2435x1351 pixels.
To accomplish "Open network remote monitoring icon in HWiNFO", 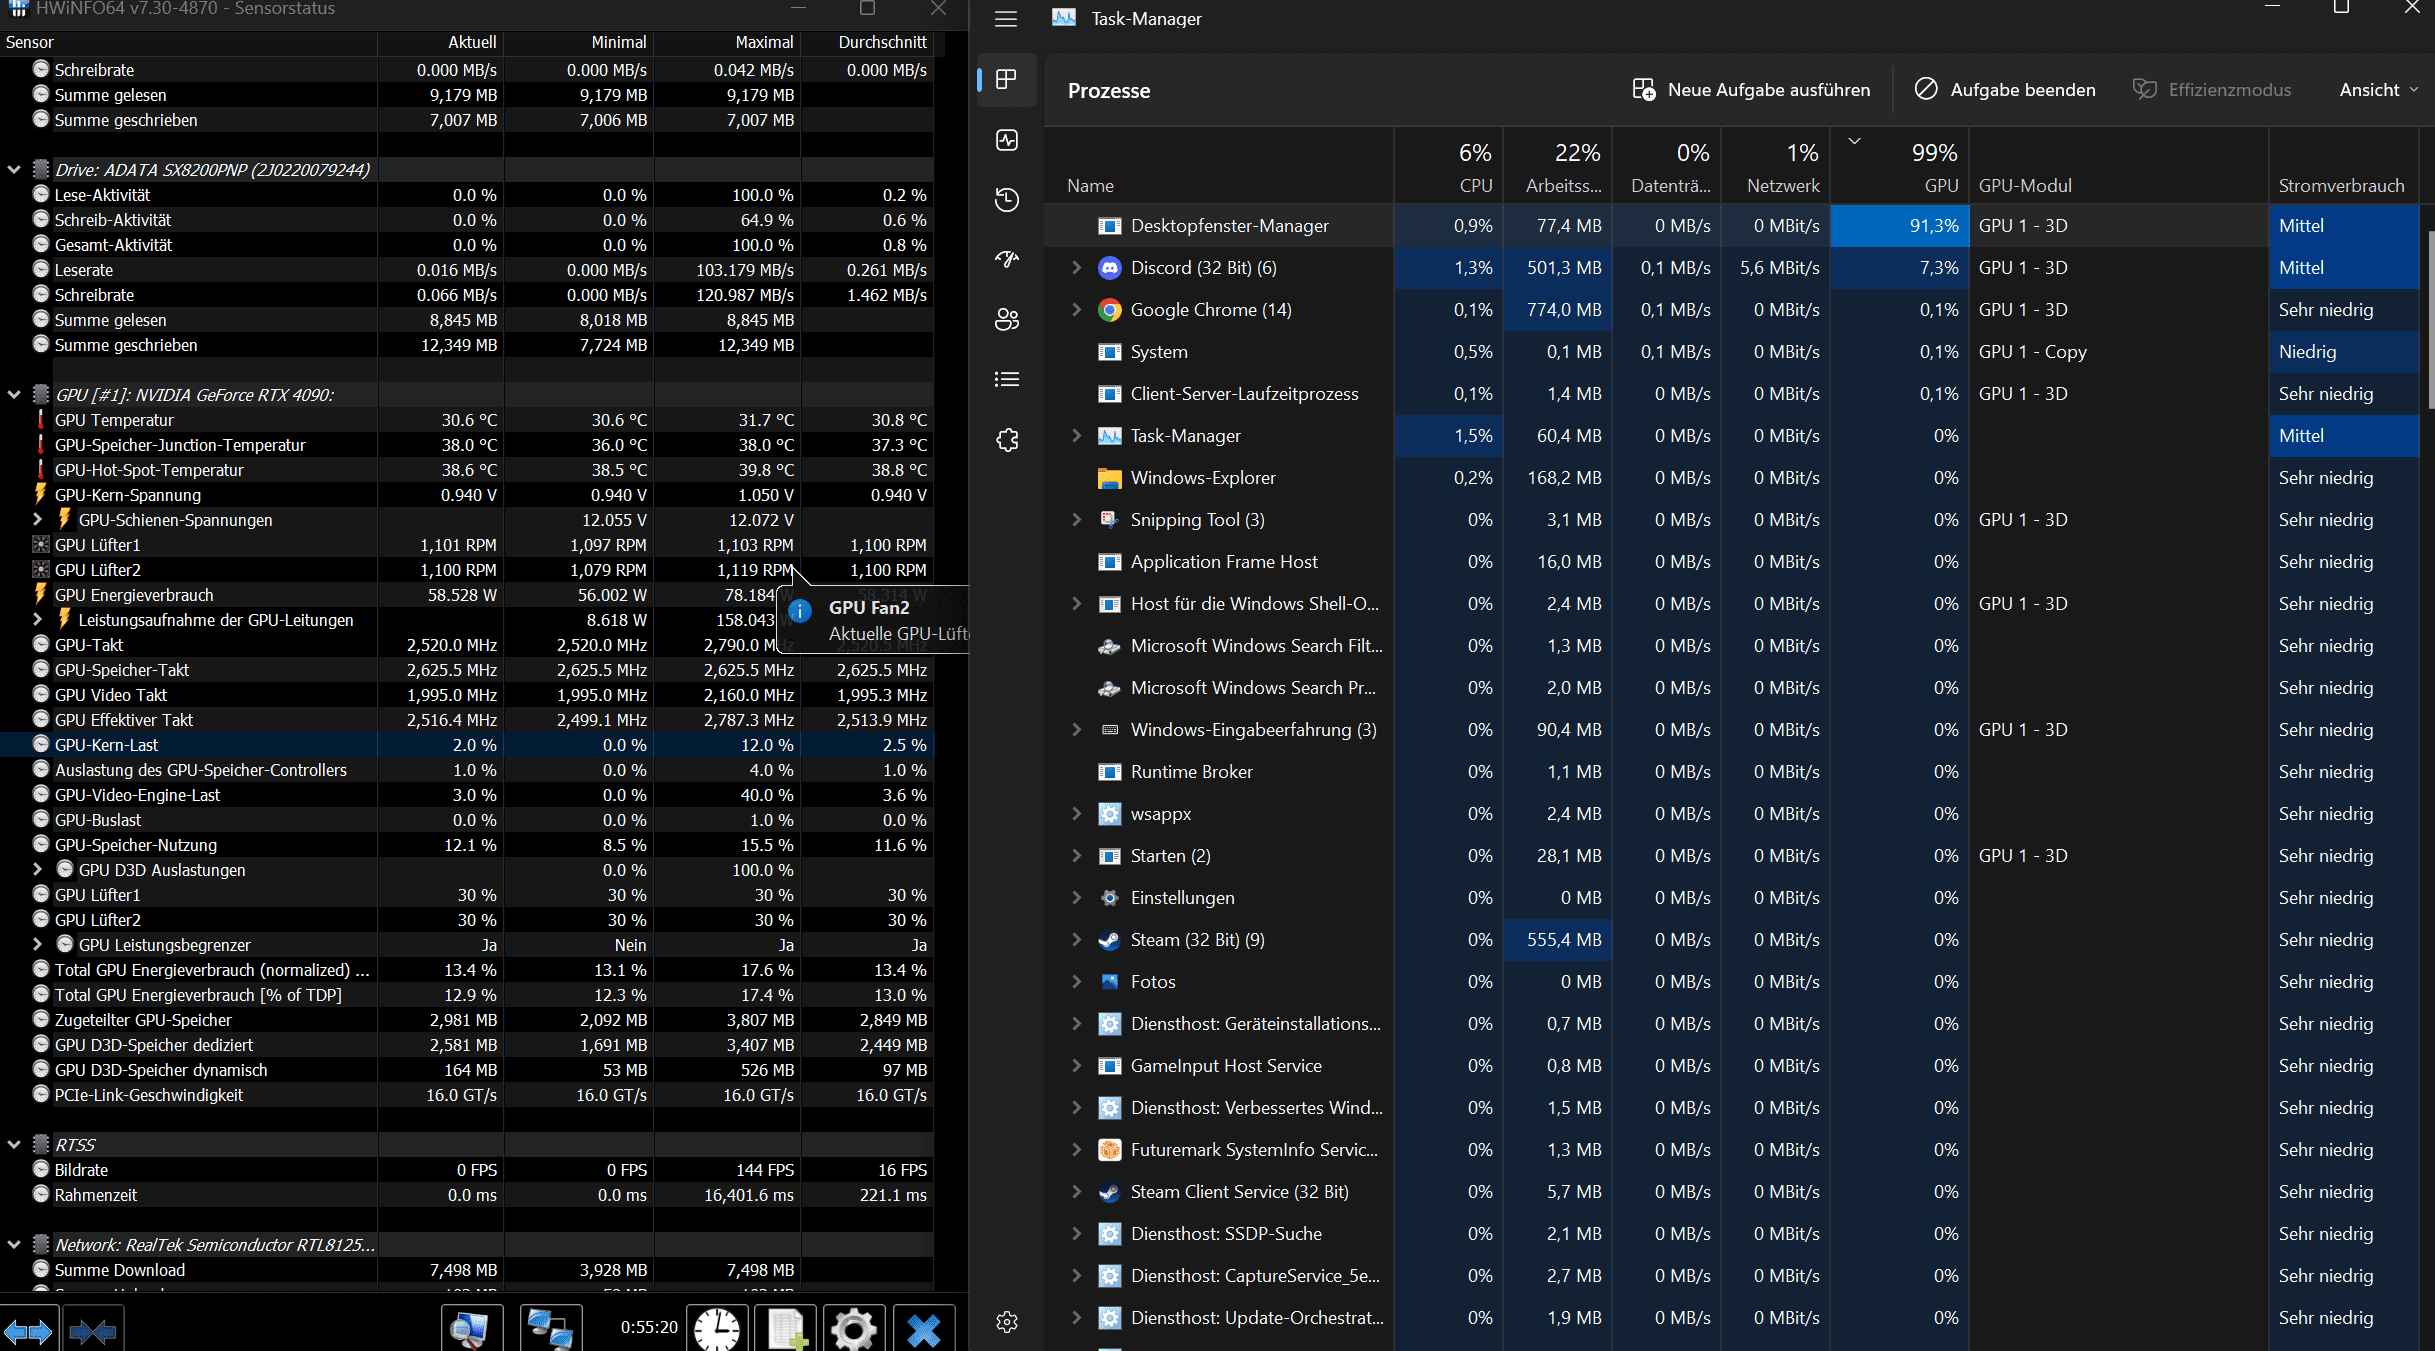I will pos(550,1330).
